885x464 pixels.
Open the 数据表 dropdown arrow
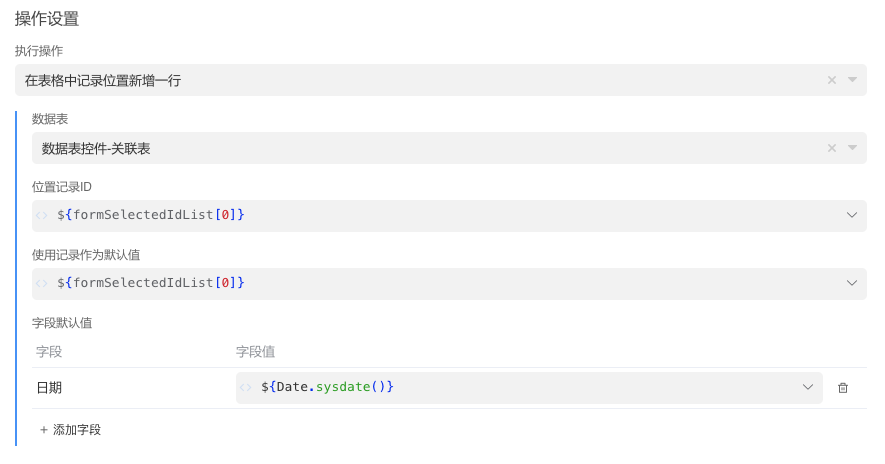(x=852, y=148)
